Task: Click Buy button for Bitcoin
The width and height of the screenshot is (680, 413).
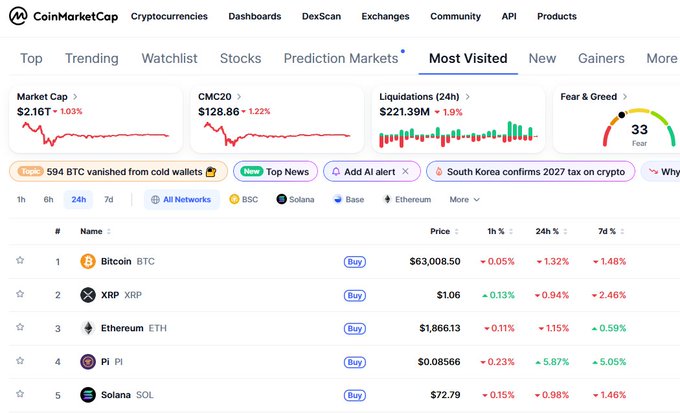Action: (355, 262)
